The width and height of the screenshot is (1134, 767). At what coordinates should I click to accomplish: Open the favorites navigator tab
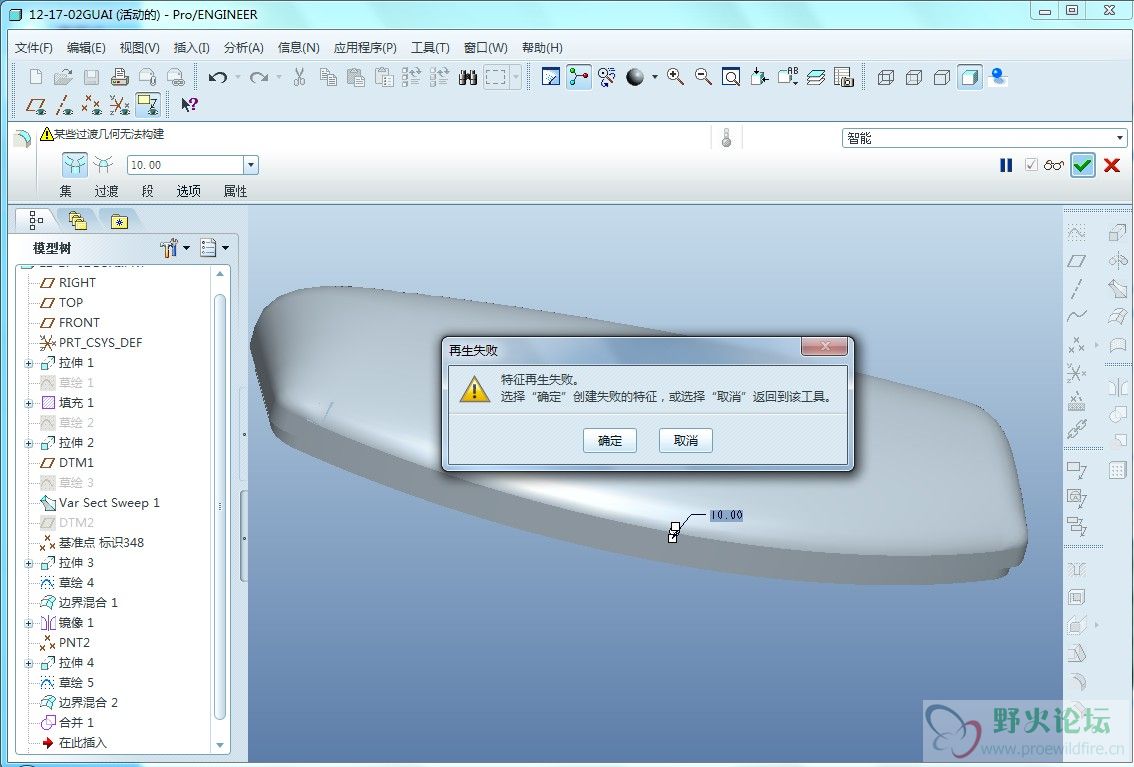click(119, 220)
